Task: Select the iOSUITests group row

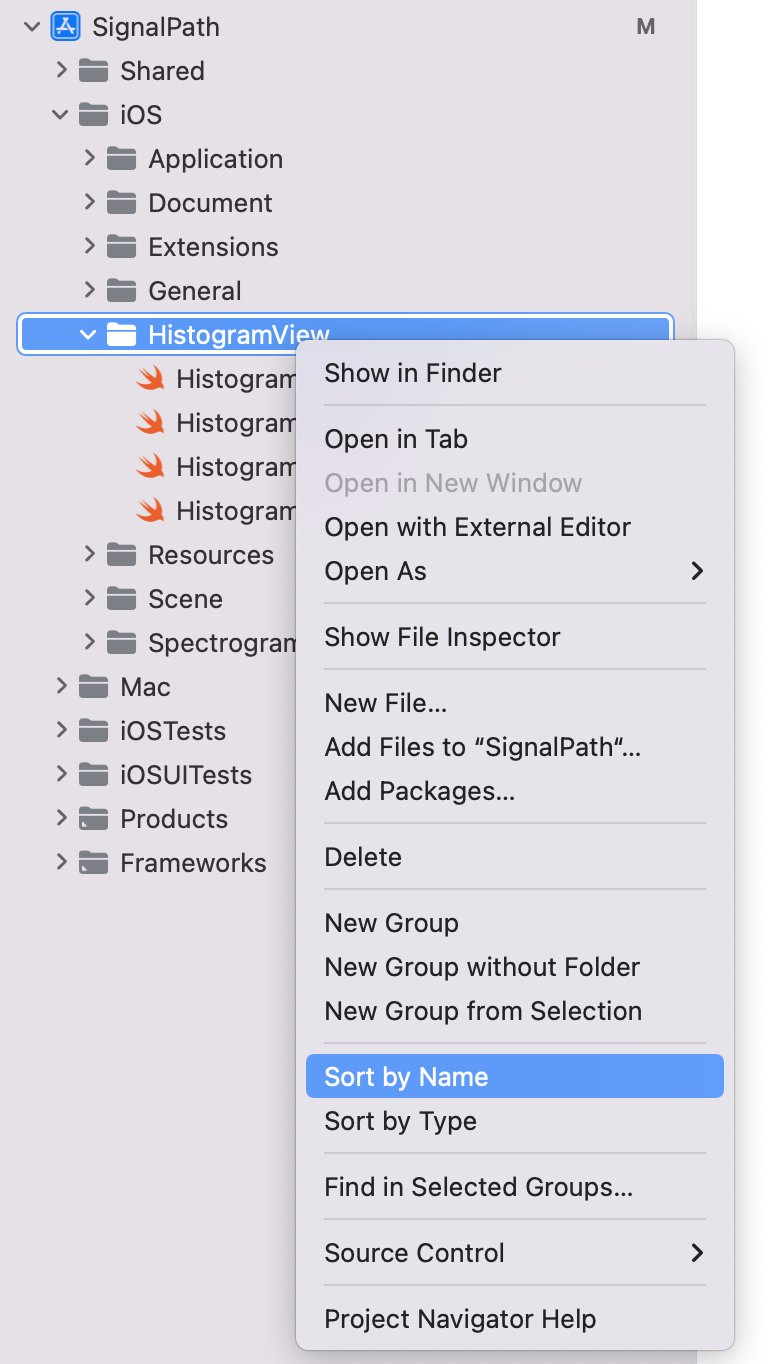Action: coord(186,775)
